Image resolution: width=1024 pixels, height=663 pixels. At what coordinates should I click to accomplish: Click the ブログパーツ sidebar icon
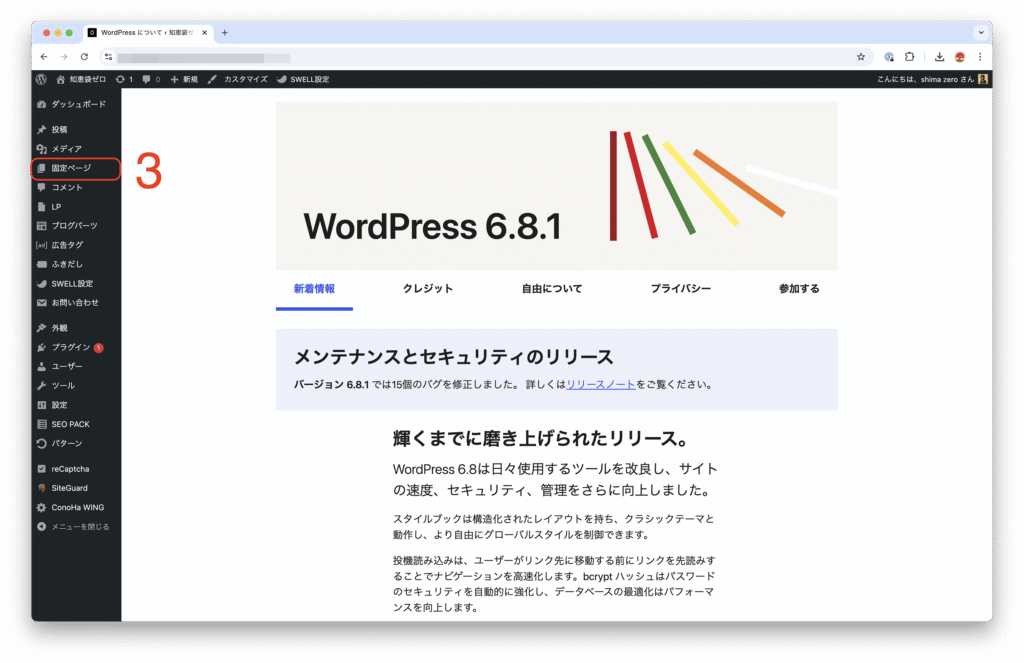pyautogui.click(x=42, y=225)
